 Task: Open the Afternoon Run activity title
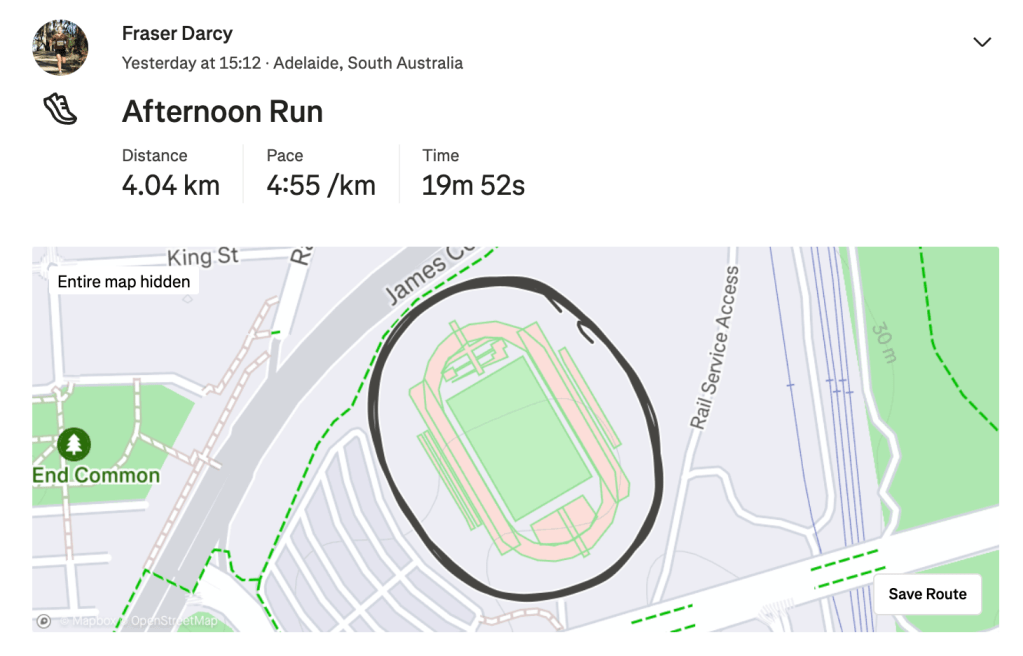tap(222, 111)
